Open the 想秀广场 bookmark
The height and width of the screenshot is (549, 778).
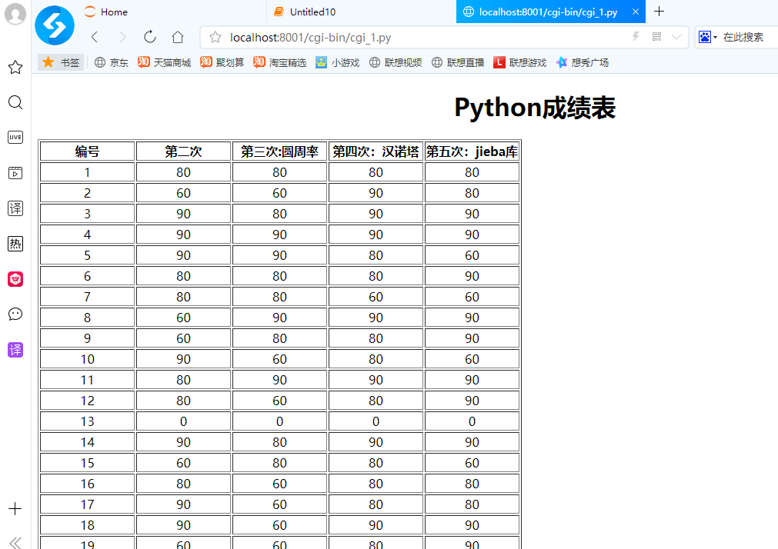583,63
